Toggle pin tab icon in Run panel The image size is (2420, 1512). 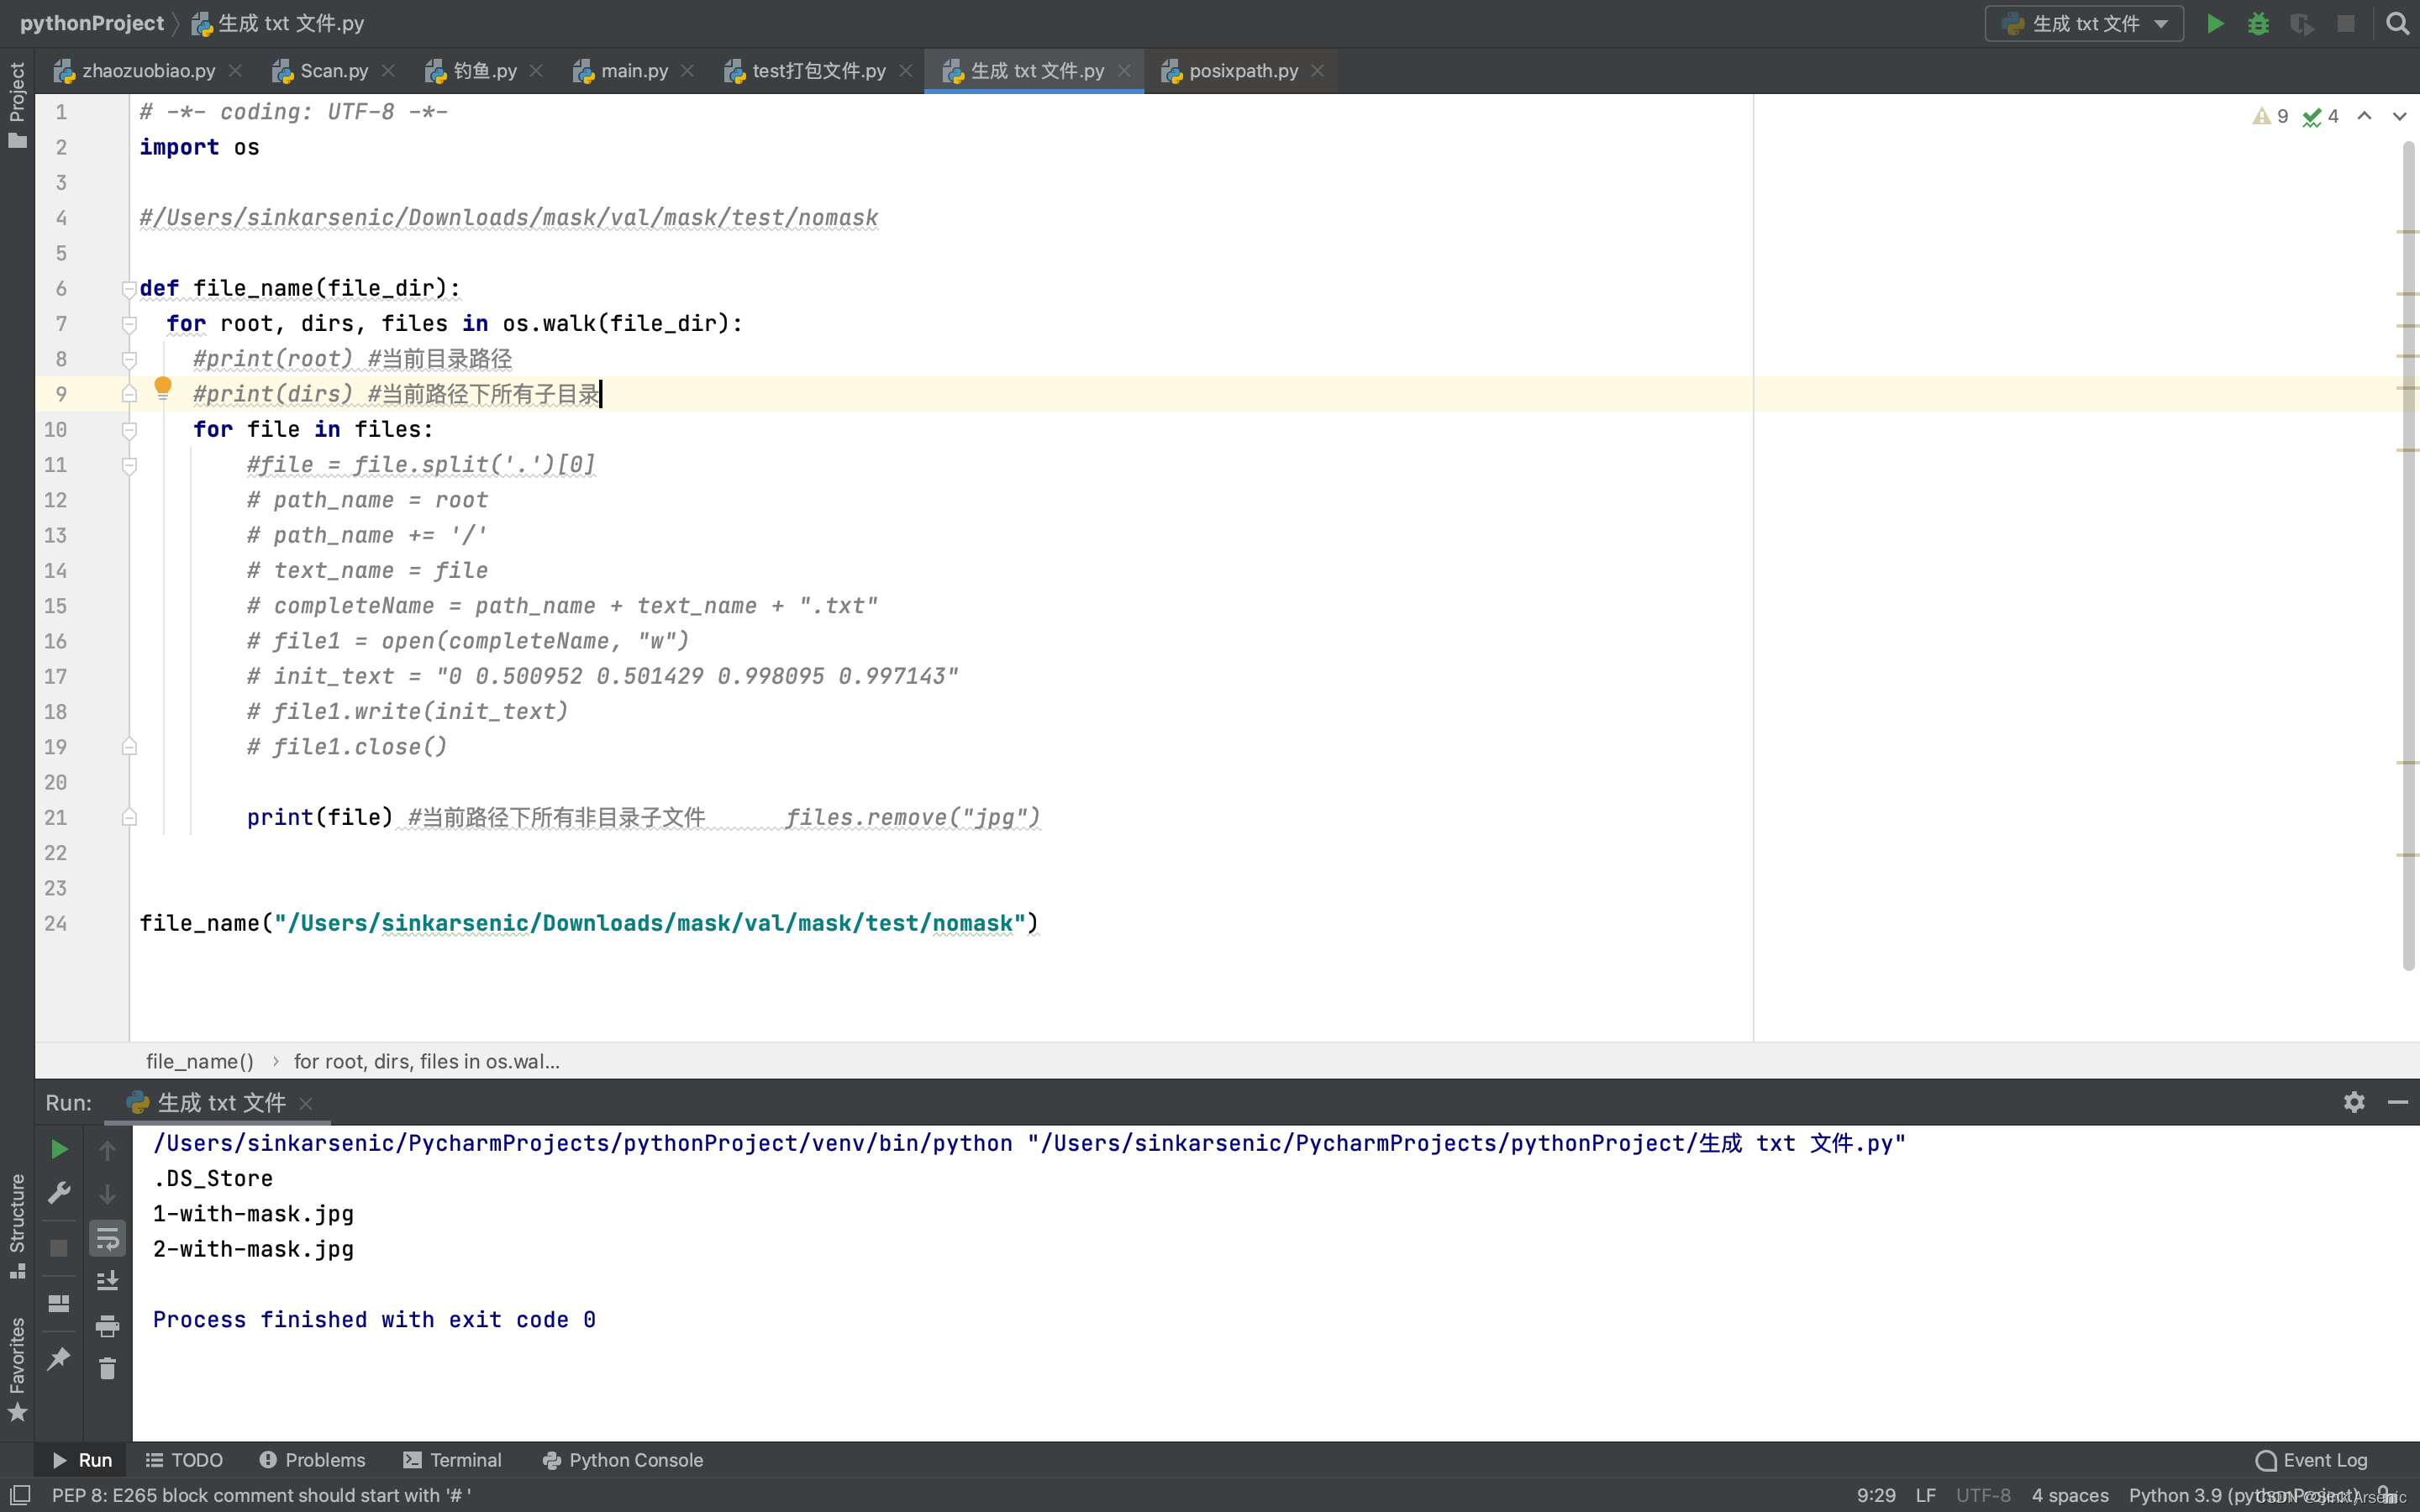click(x=59, y=1358)
